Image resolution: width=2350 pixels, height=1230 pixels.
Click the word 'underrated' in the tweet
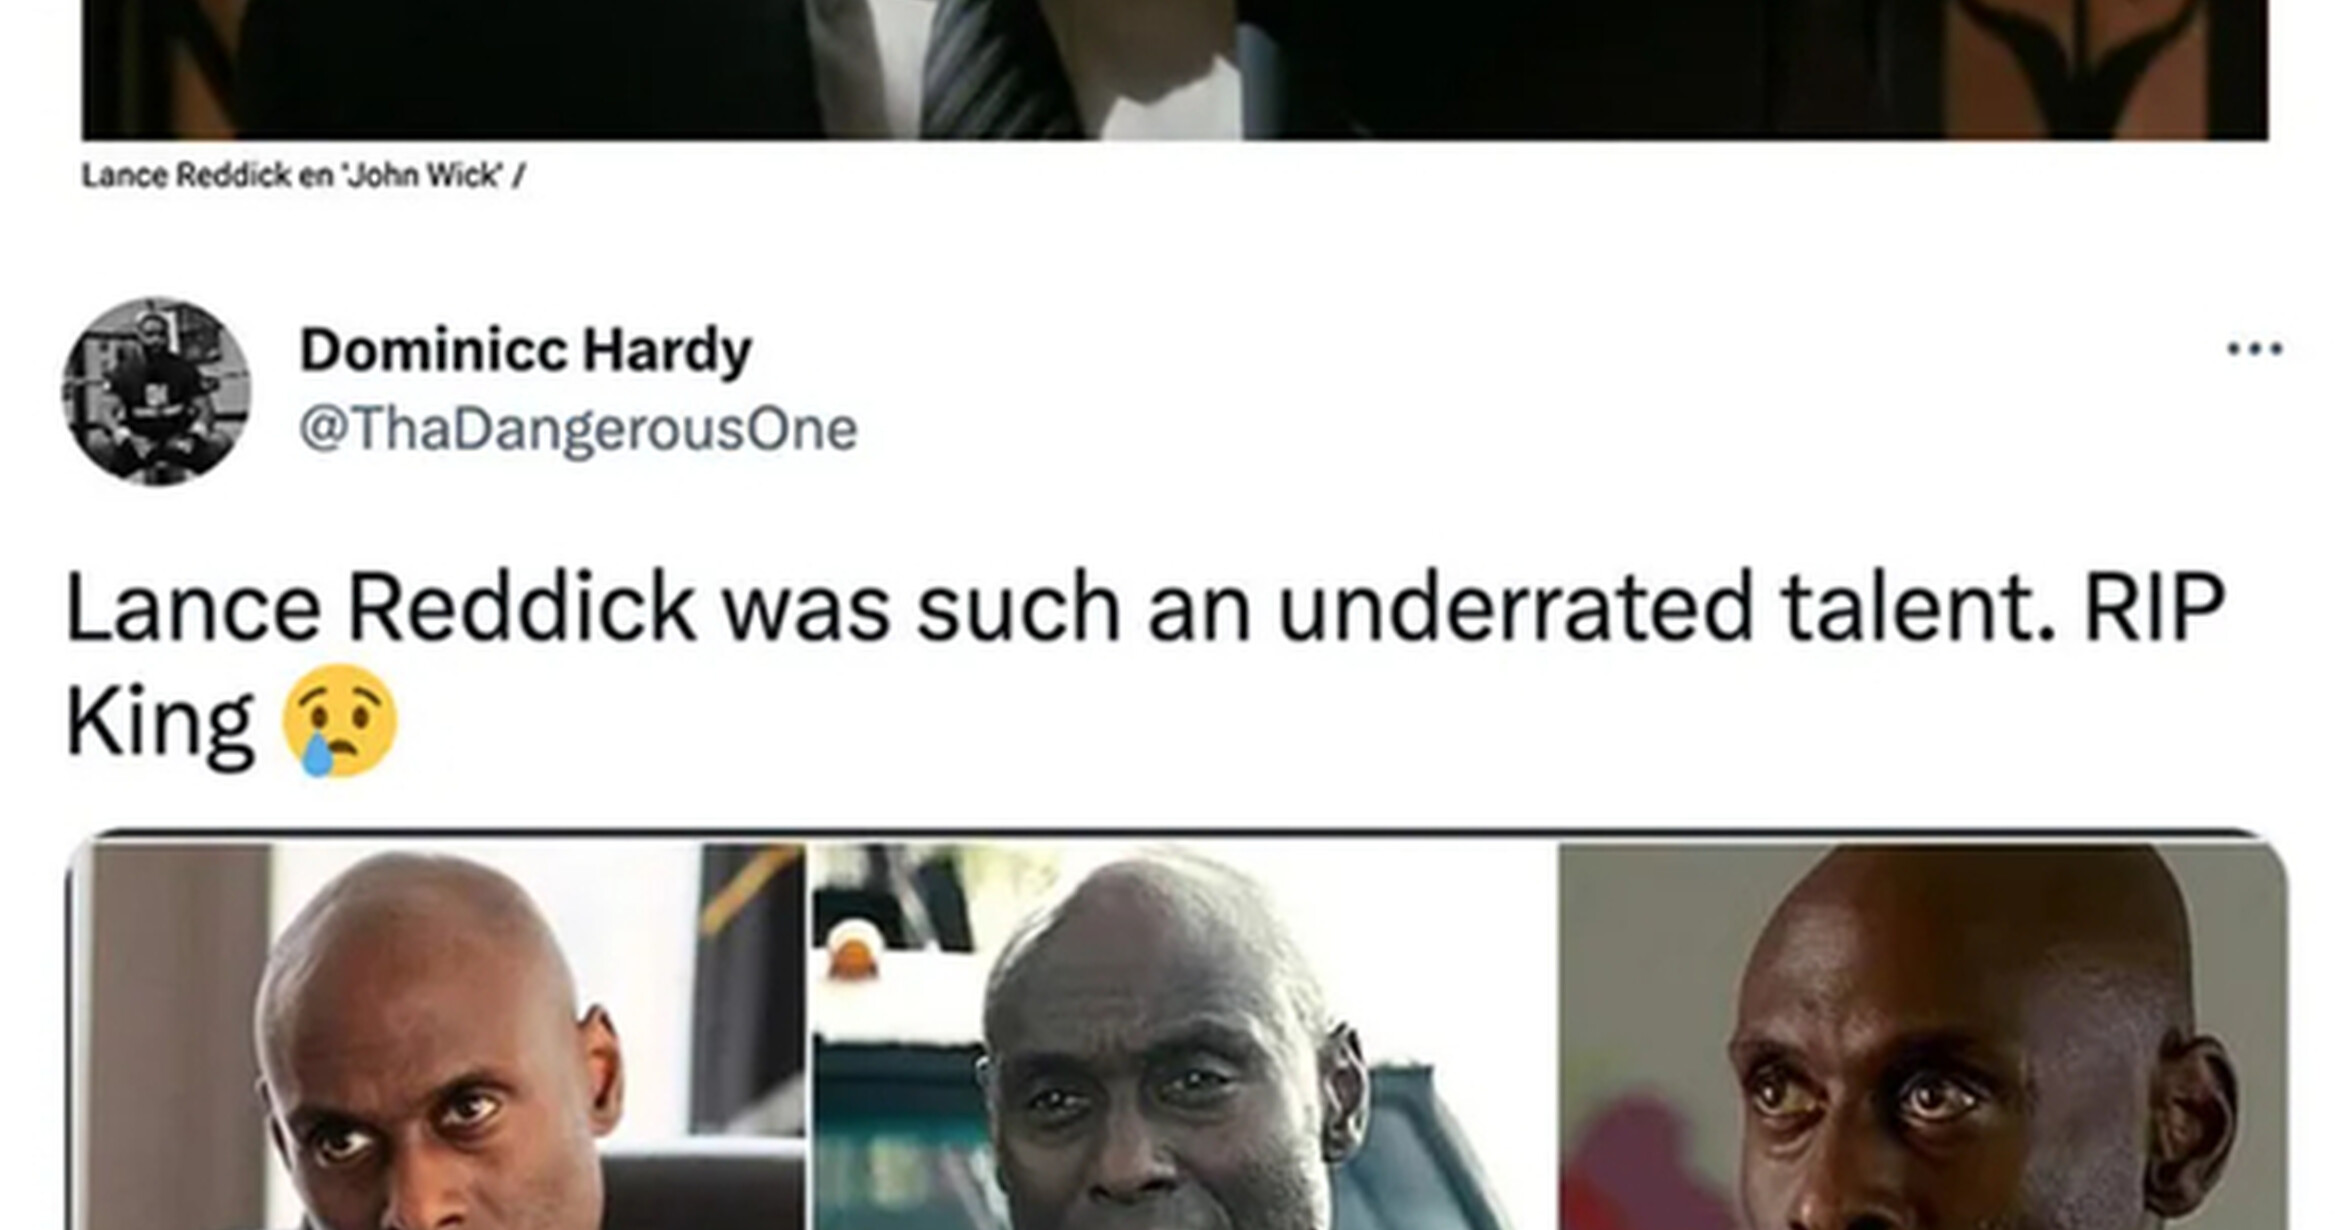(x=1516, y=607)
